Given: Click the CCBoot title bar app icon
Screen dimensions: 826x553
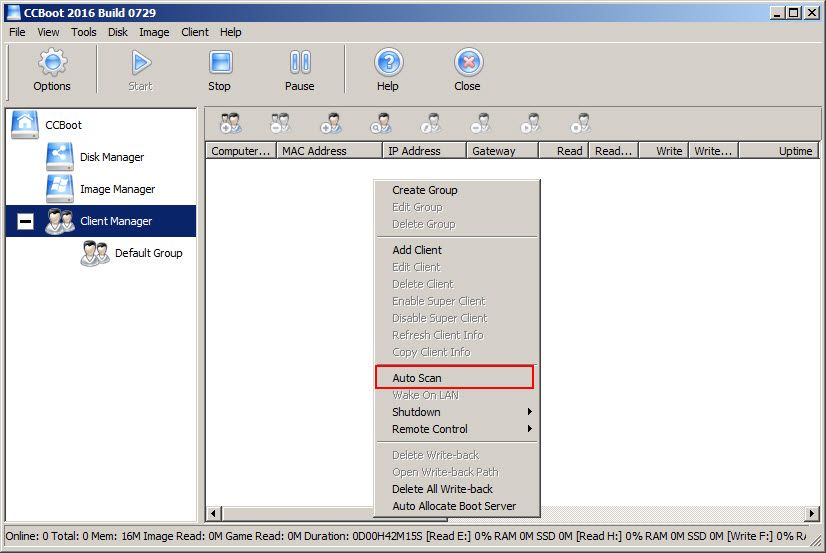Looking at the screenshot, I should click(x=13, y=13).
